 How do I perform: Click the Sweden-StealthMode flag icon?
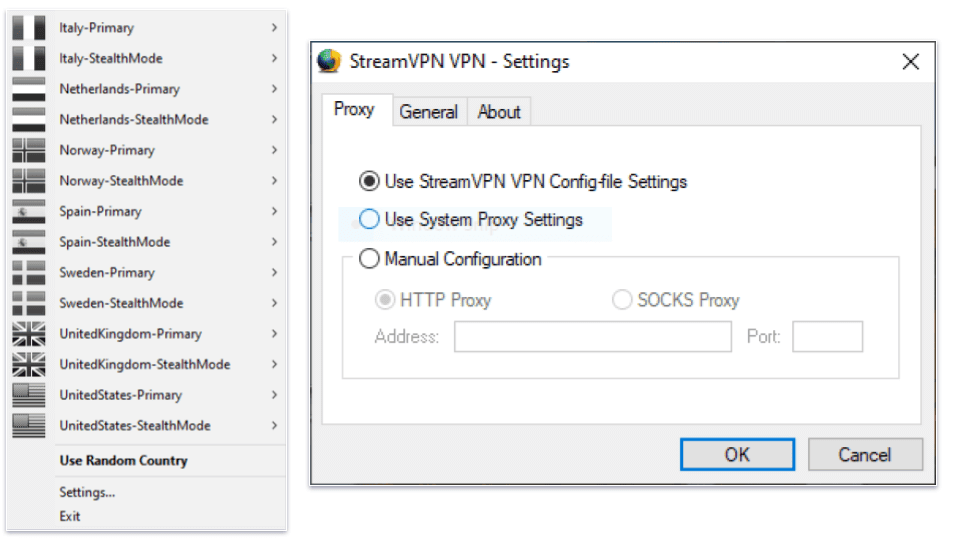point(29,303)
